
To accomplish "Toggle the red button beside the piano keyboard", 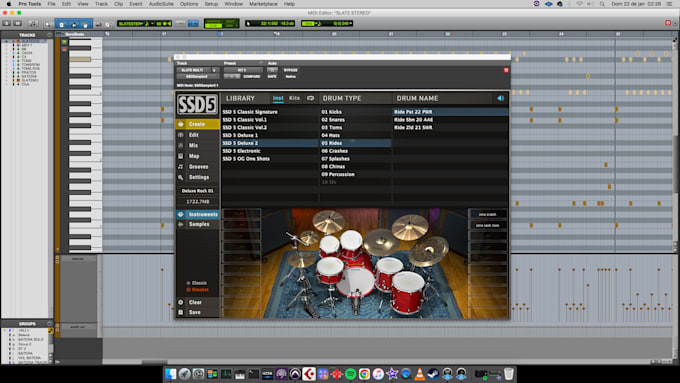I will [65, 49].
